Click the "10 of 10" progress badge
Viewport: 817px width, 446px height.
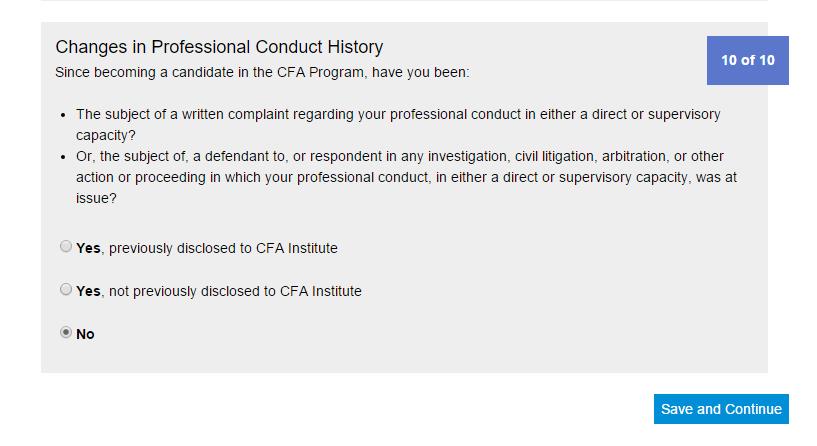pos(747,60)
